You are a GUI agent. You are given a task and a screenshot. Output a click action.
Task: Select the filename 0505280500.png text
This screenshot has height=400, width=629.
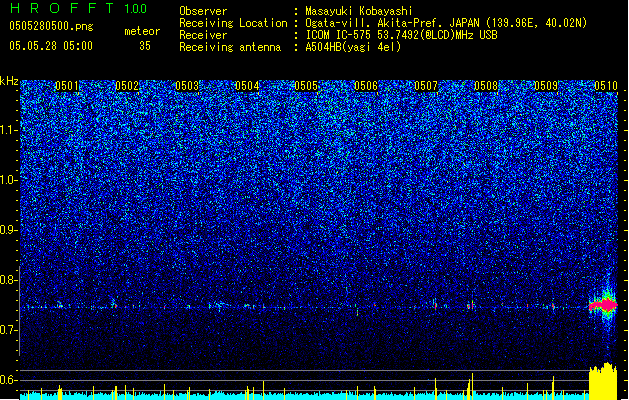pyautogui.click(x=51, y=26)
